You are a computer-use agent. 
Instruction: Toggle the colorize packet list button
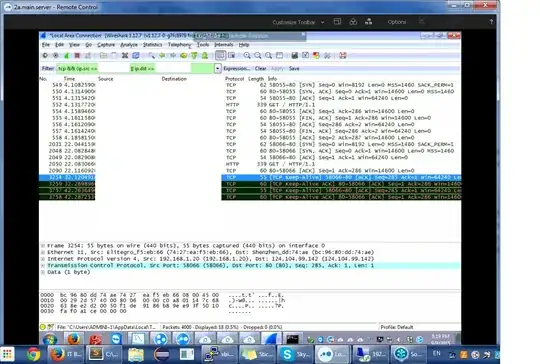(x=220, y=55)
